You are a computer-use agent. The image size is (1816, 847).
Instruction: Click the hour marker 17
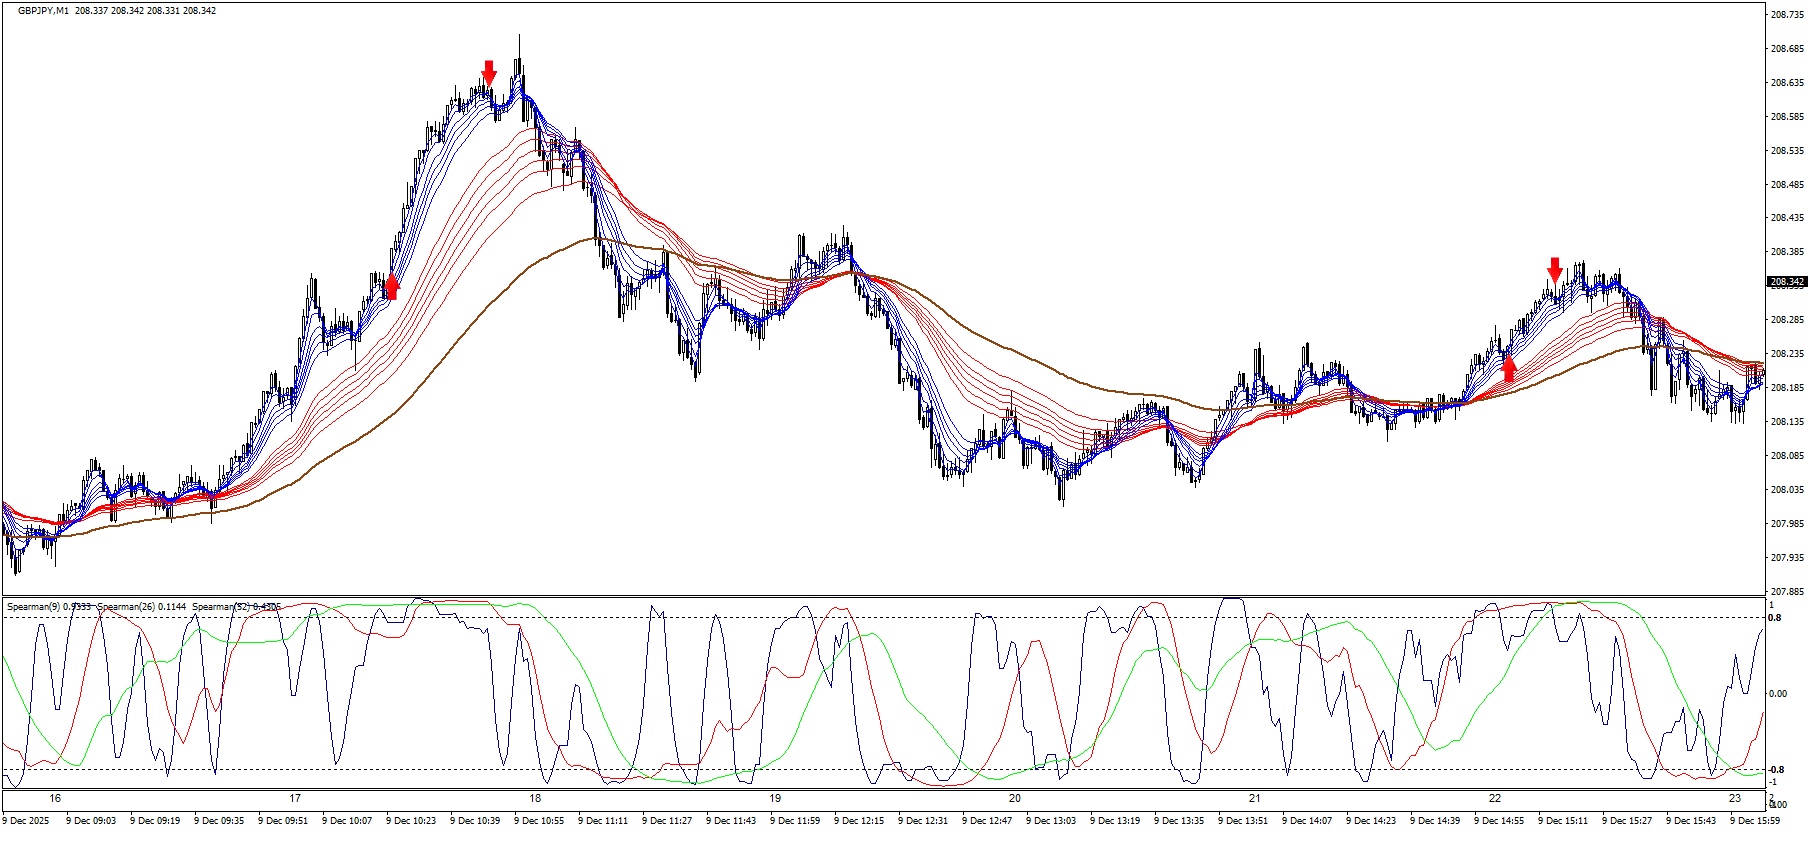[x=295, y=798]
